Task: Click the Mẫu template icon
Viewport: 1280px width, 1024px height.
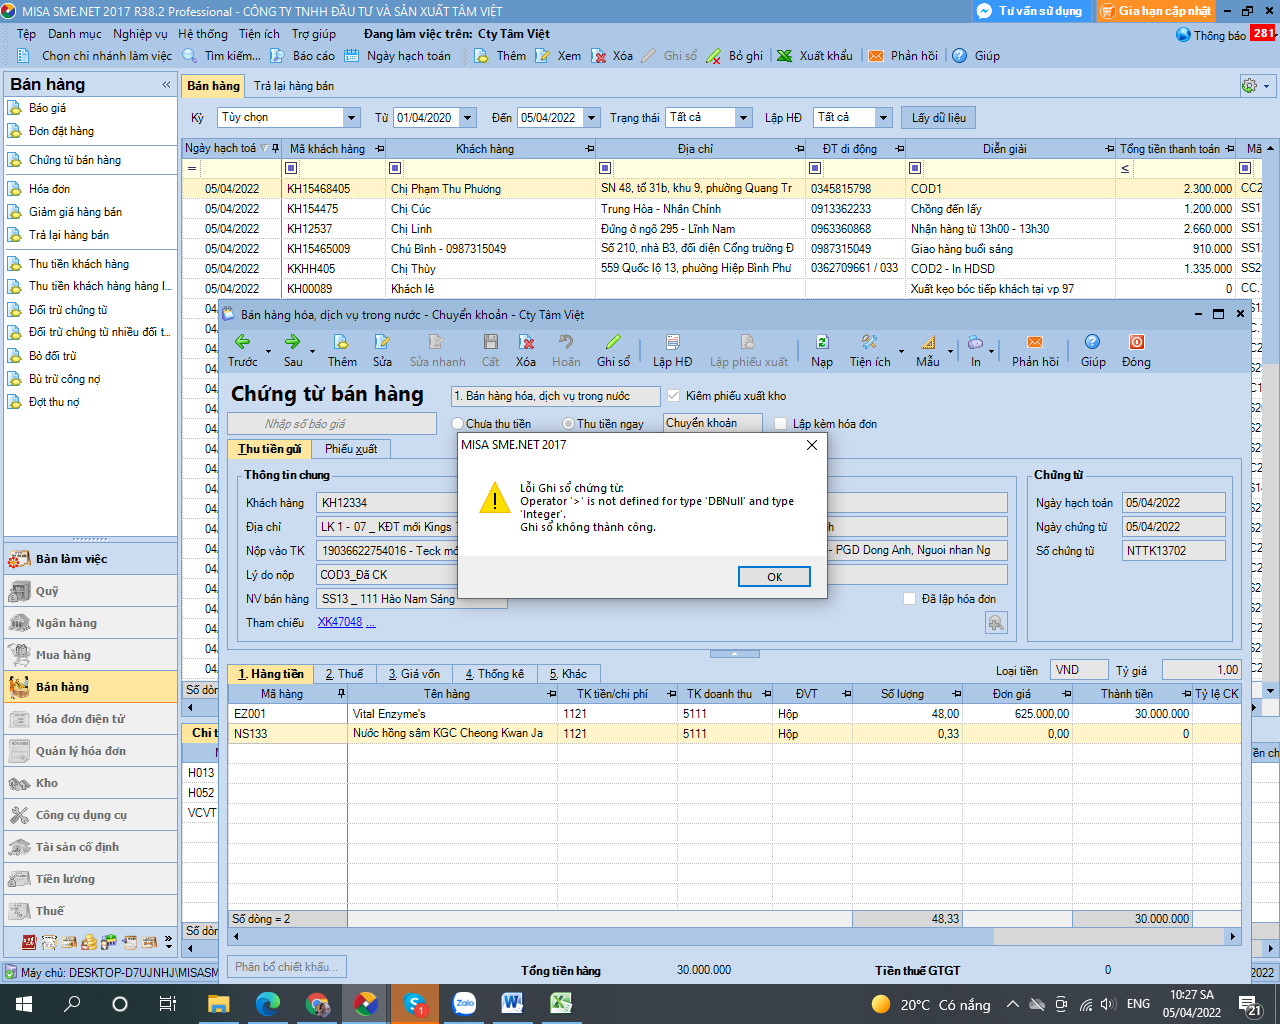Action: point(928,342)
